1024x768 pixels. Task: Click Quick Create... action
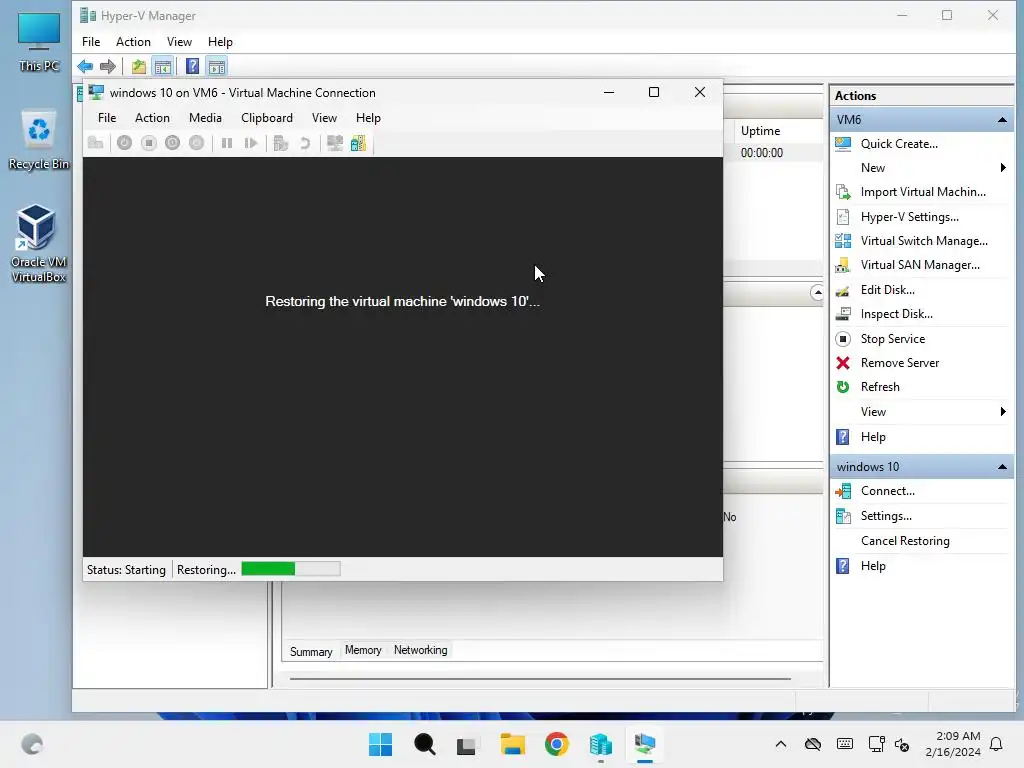[899, 144]
